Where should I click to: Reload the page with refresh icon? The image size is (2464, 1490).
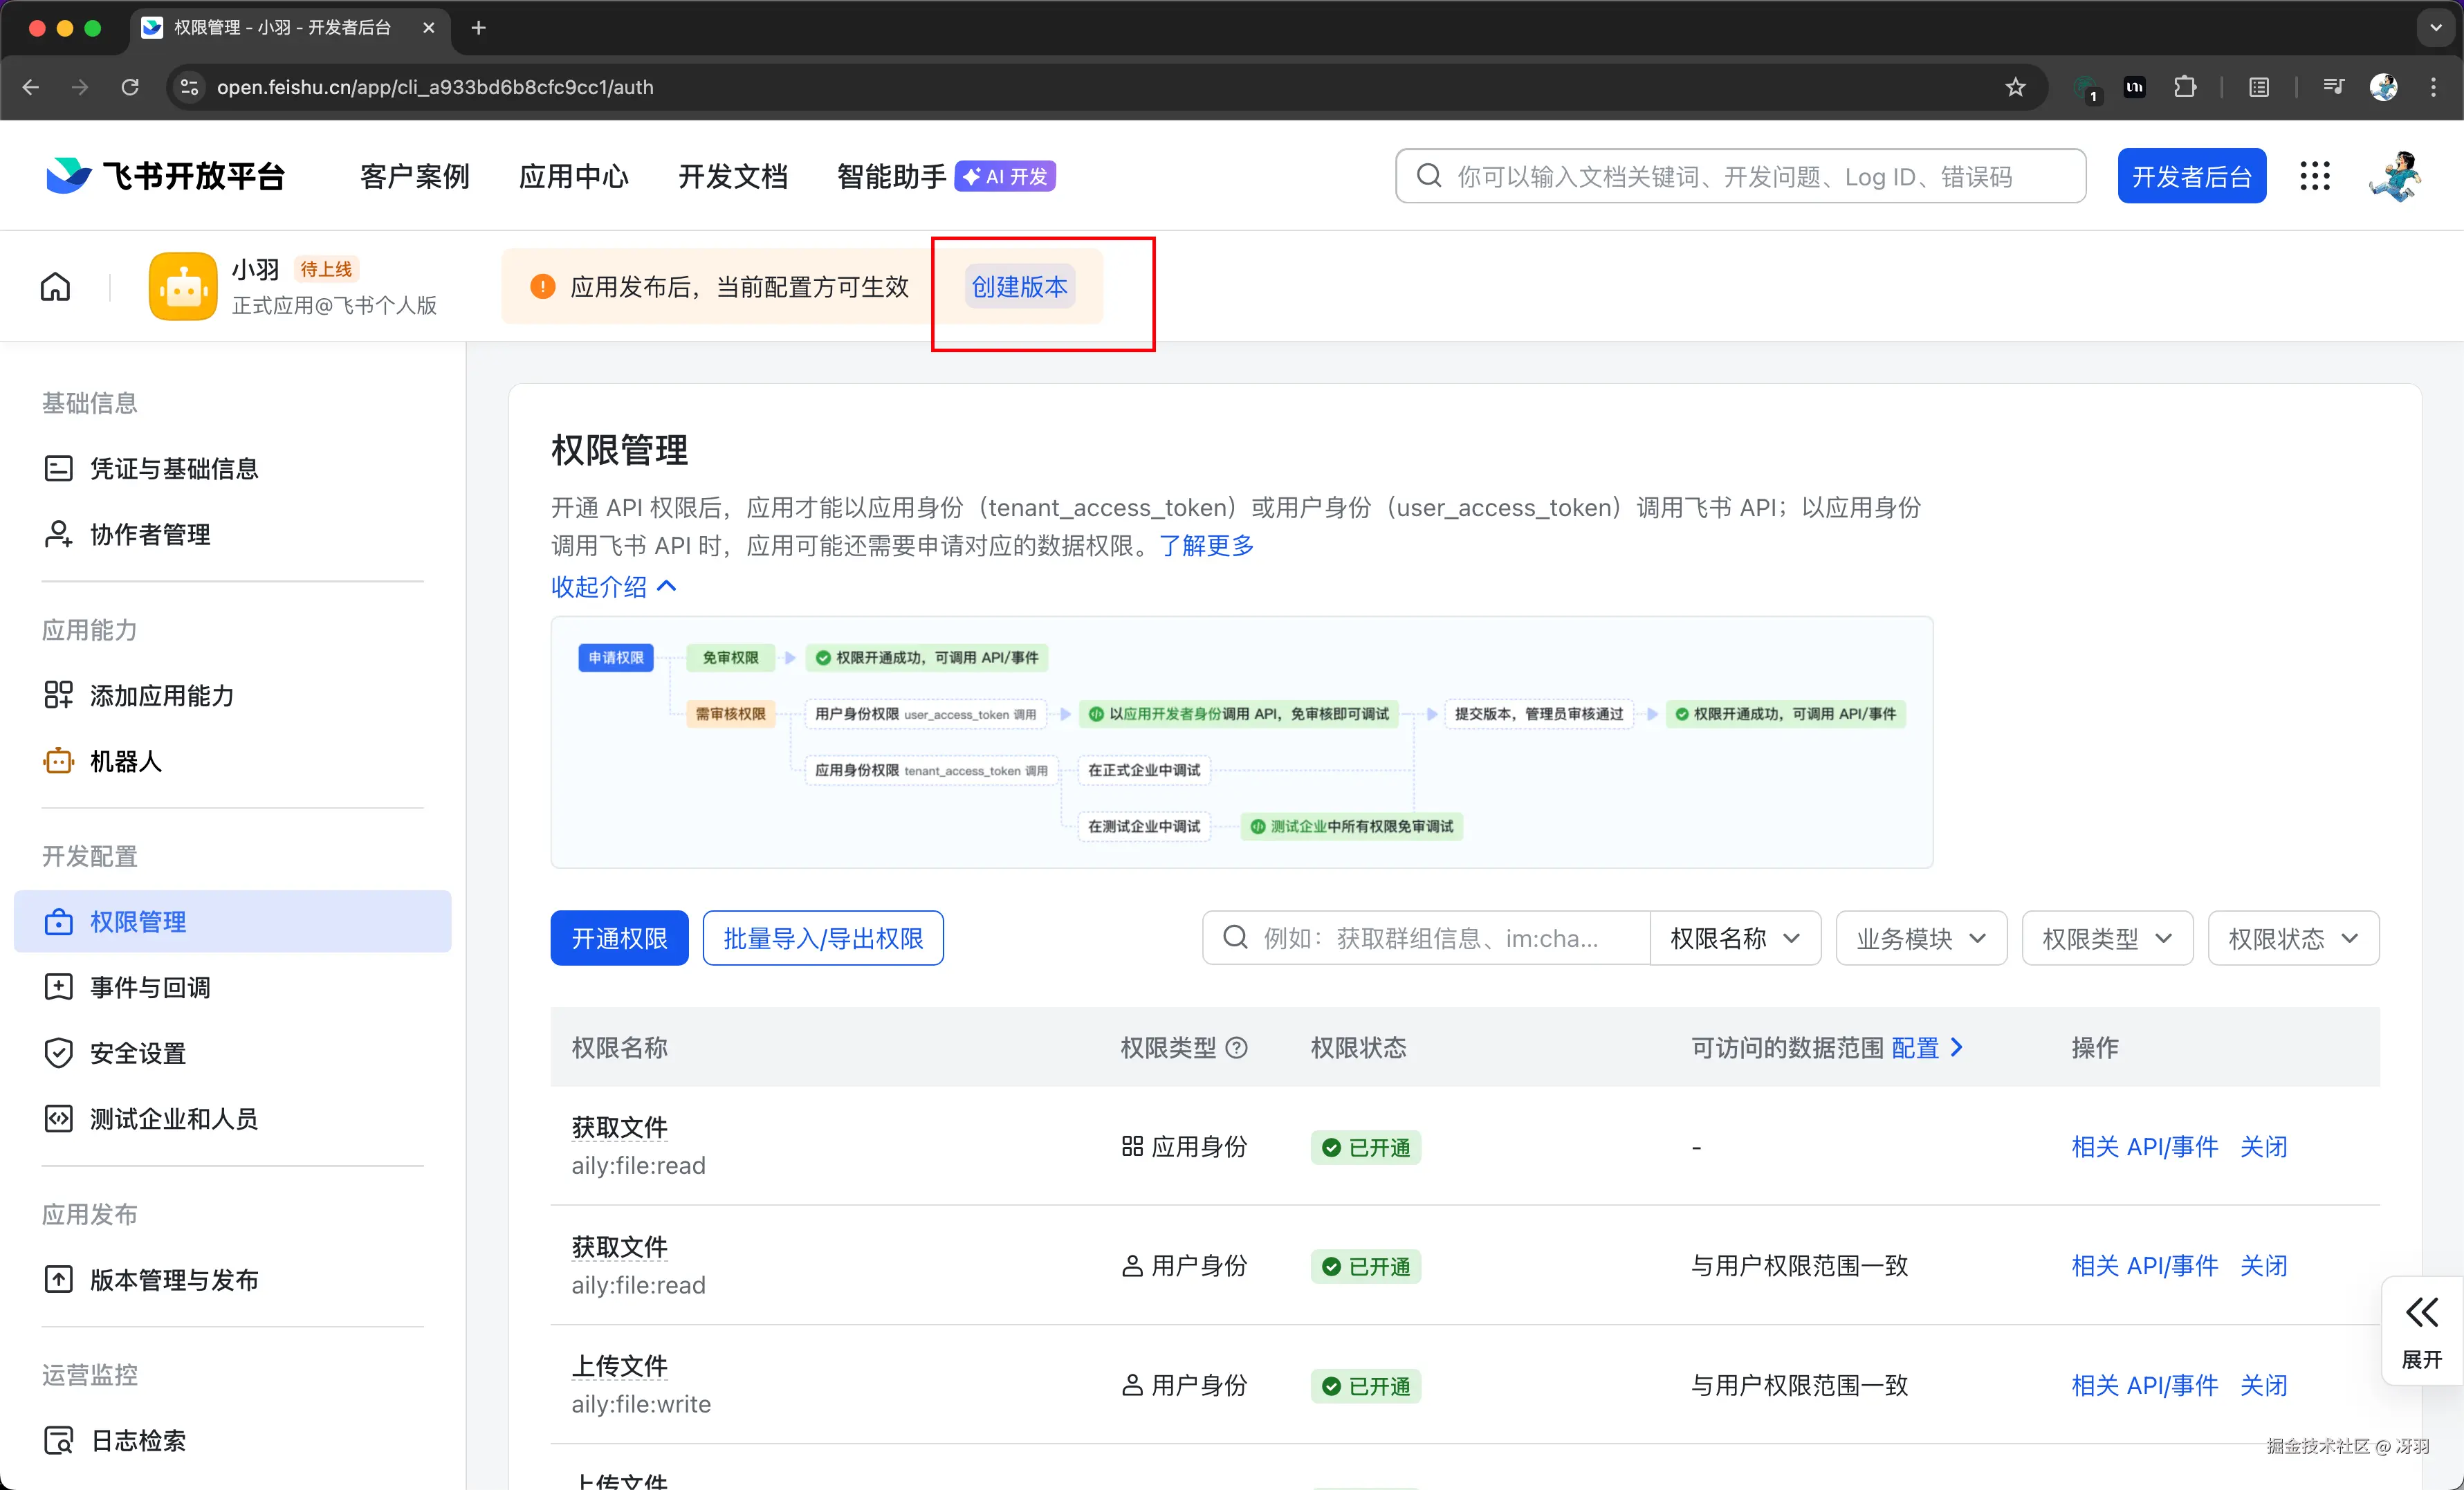pyautogui.click(x=130, y=87)
